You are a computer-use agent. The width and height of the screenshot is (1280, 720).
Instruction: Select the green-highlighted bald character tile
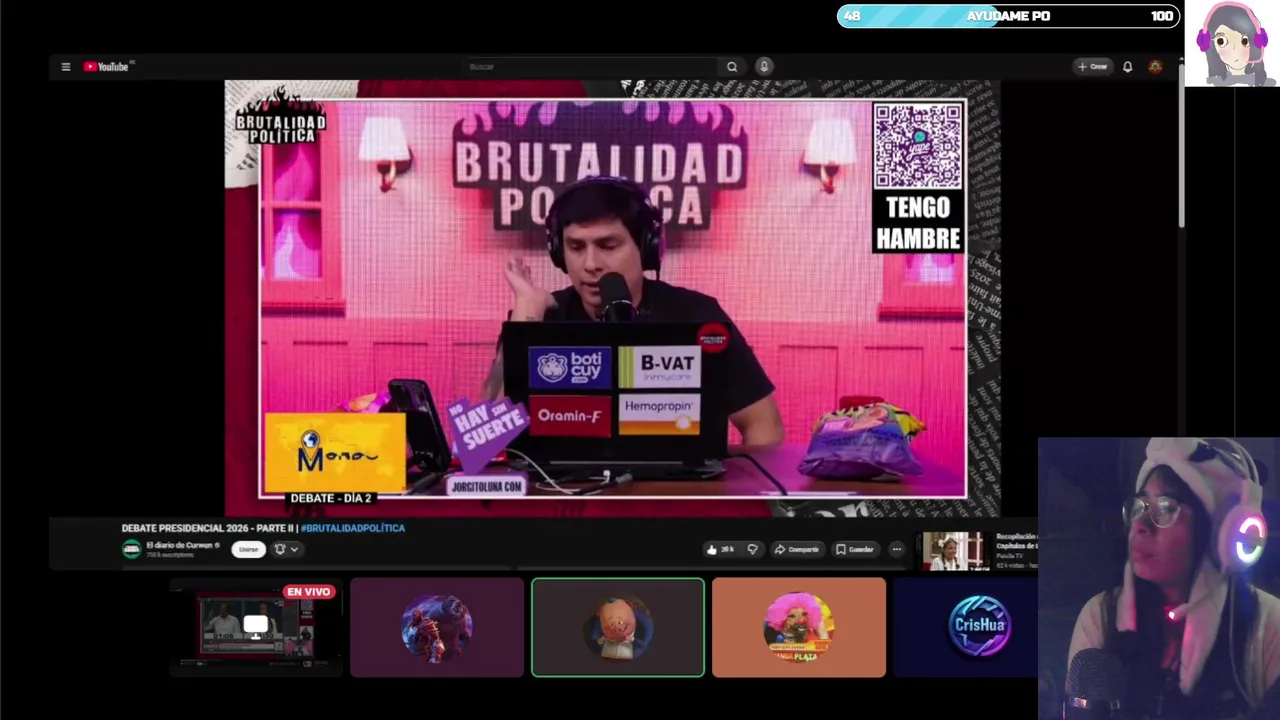618,627
